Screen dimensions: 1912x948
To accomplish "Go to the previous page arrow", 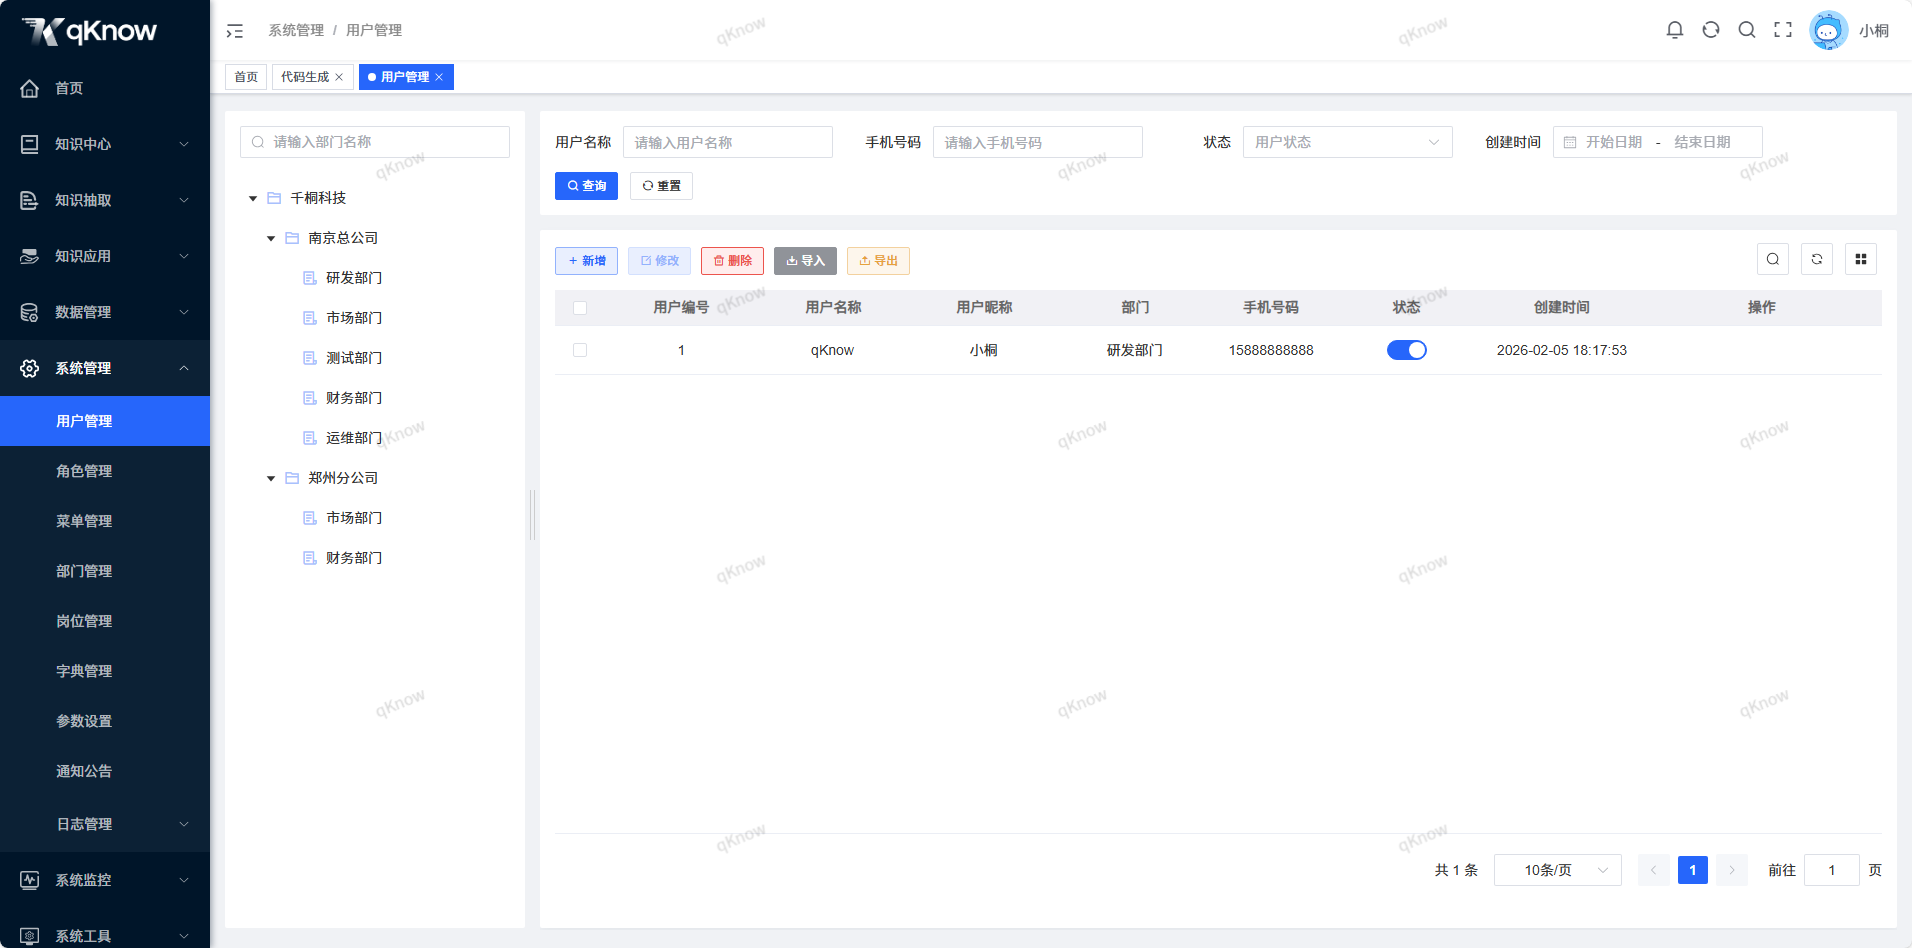I will (1654, 870).
